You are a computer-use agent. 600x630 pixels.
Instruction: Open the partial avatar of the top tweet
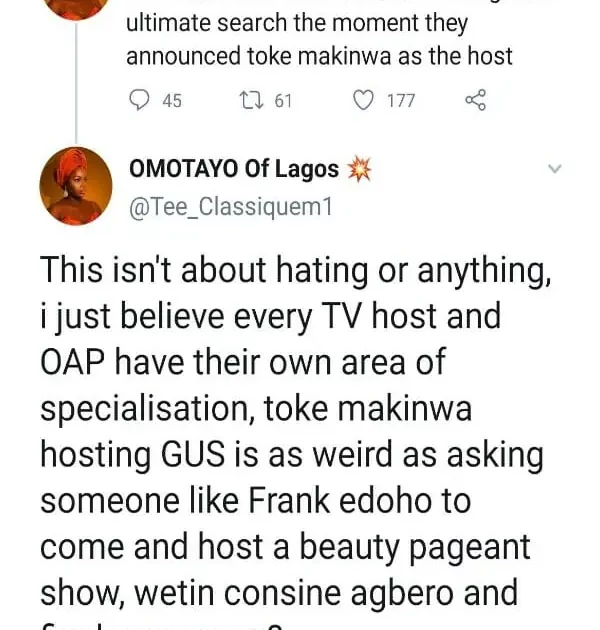(76, 8)
